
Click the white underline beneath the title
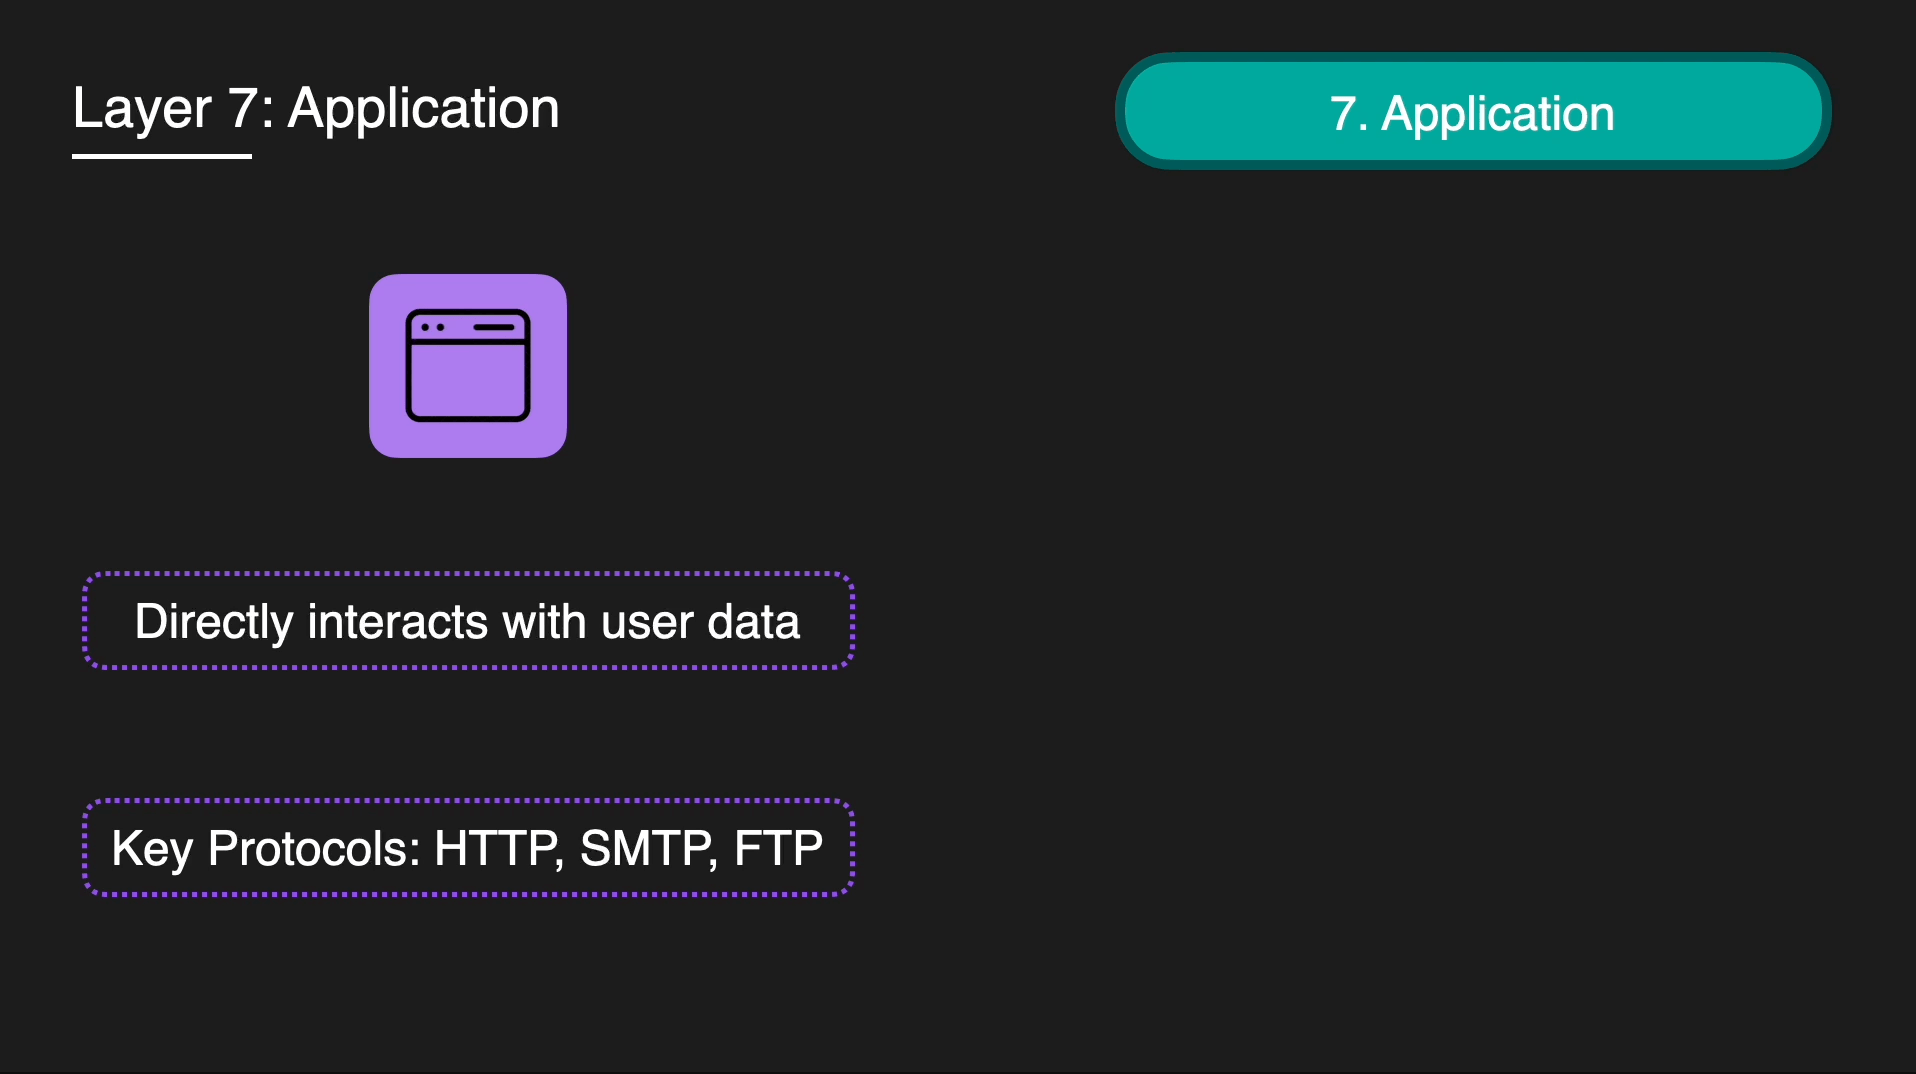click(162, 156)
